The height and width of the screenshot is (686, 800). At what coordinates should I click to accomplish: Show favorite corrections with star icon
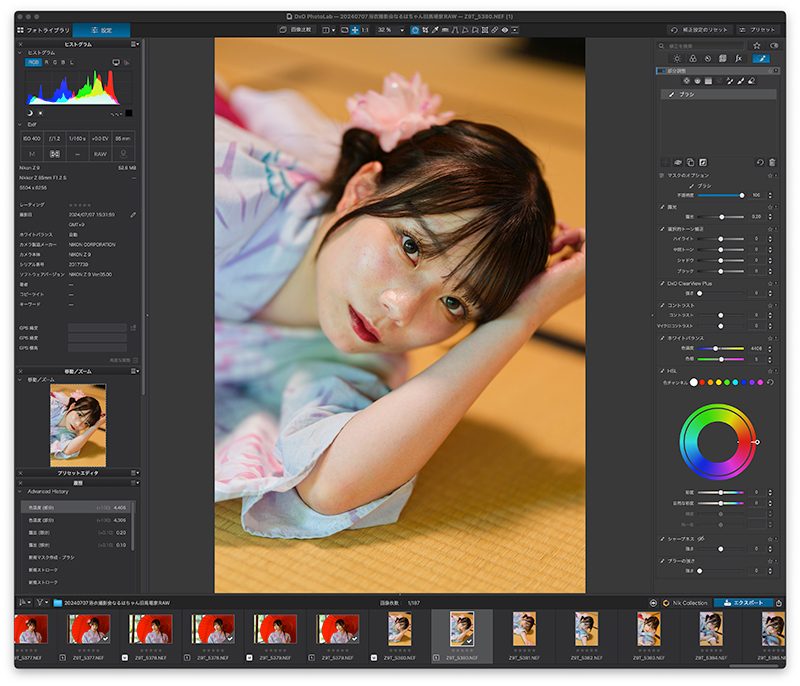757,45
